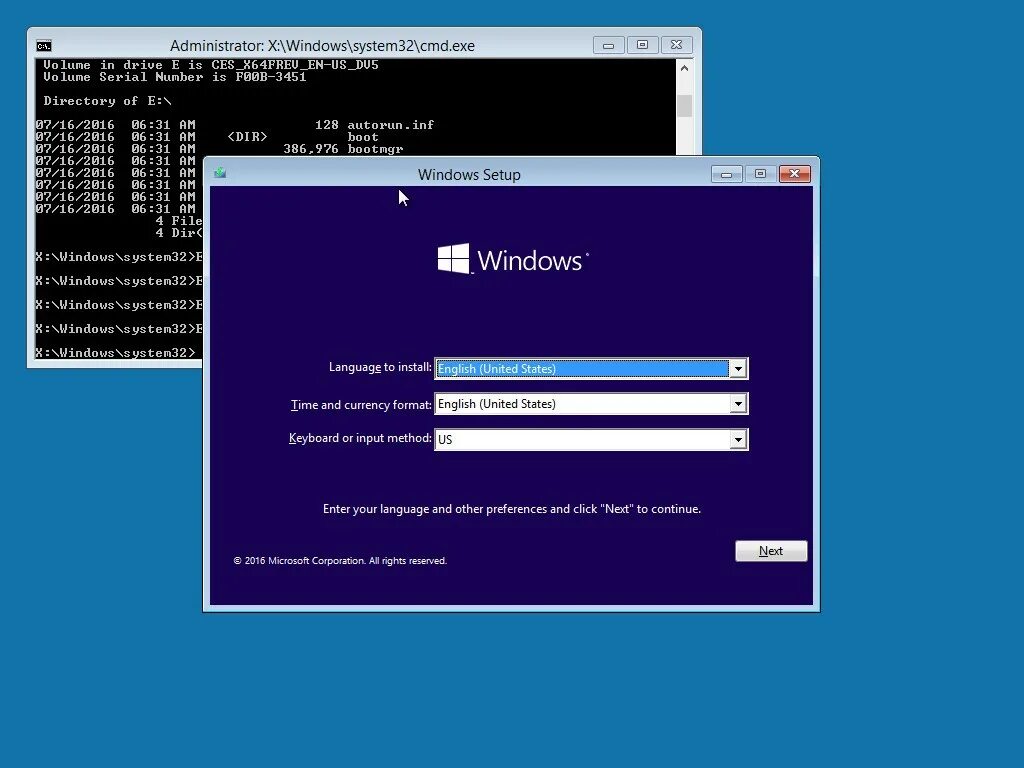Maximize the Windows Setup window
Image resolution: width=1024 pixels, height=768 pixels.
point(760,174)
